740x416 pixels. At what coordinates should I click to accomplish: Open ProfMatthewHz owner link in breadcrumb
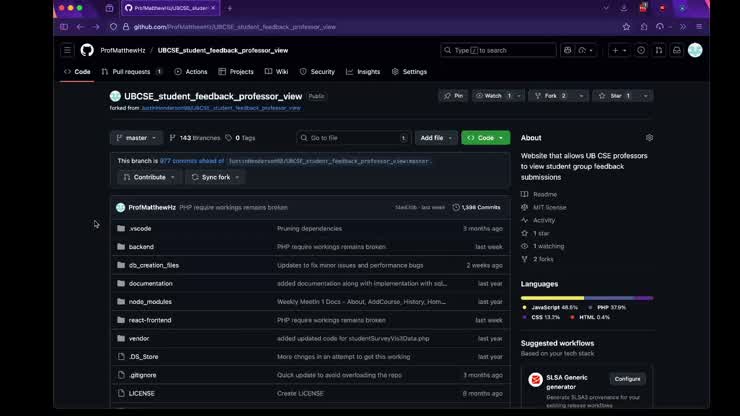click(123, 50)
